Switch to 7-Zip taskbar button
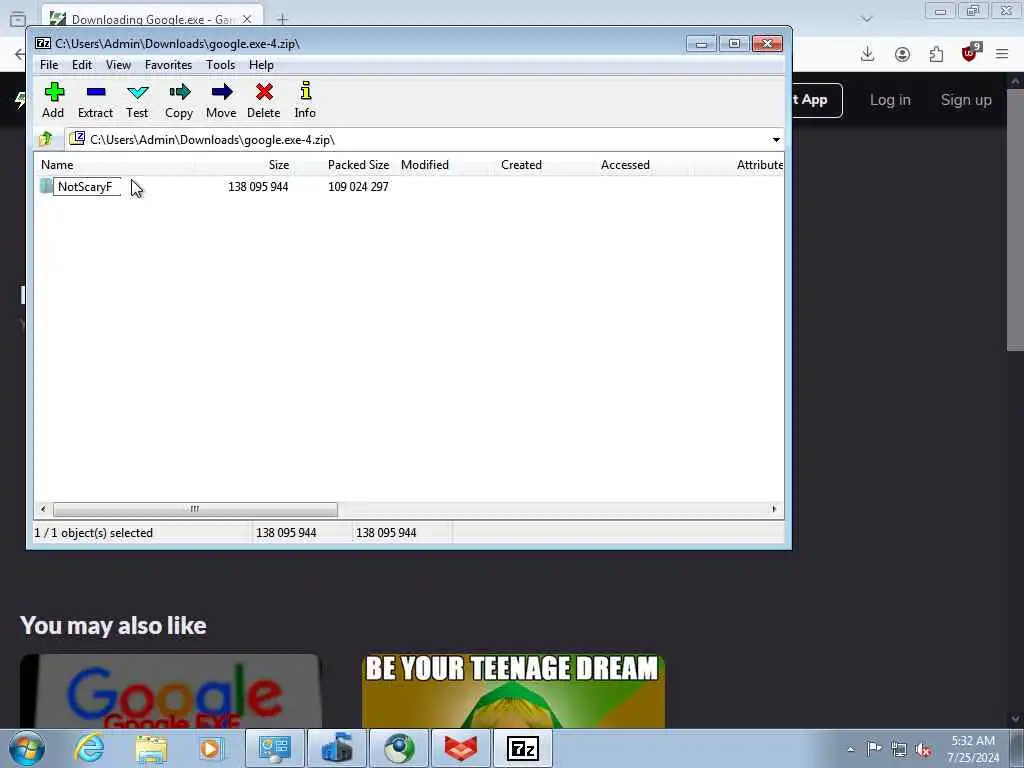This screenshot has height=768, width=1024. (522, 748)
